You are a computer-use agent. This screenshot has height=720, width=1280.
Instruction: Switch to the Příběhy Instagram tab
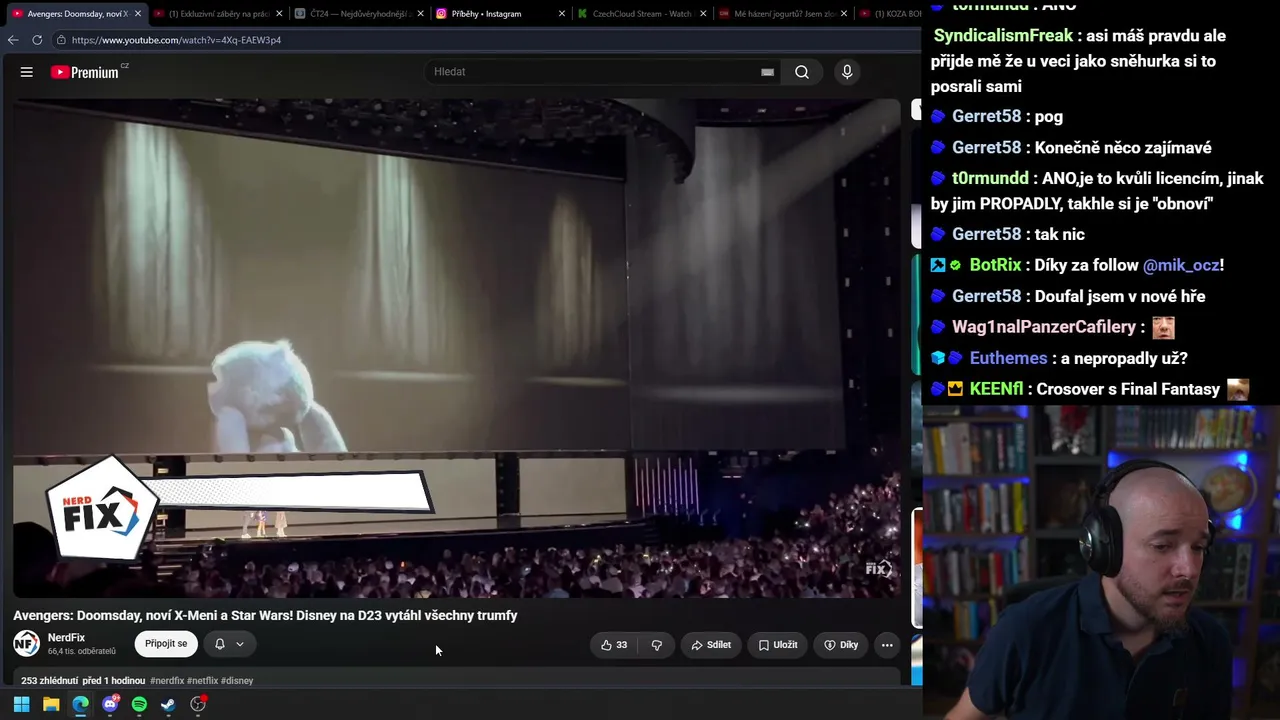[500, 14]
